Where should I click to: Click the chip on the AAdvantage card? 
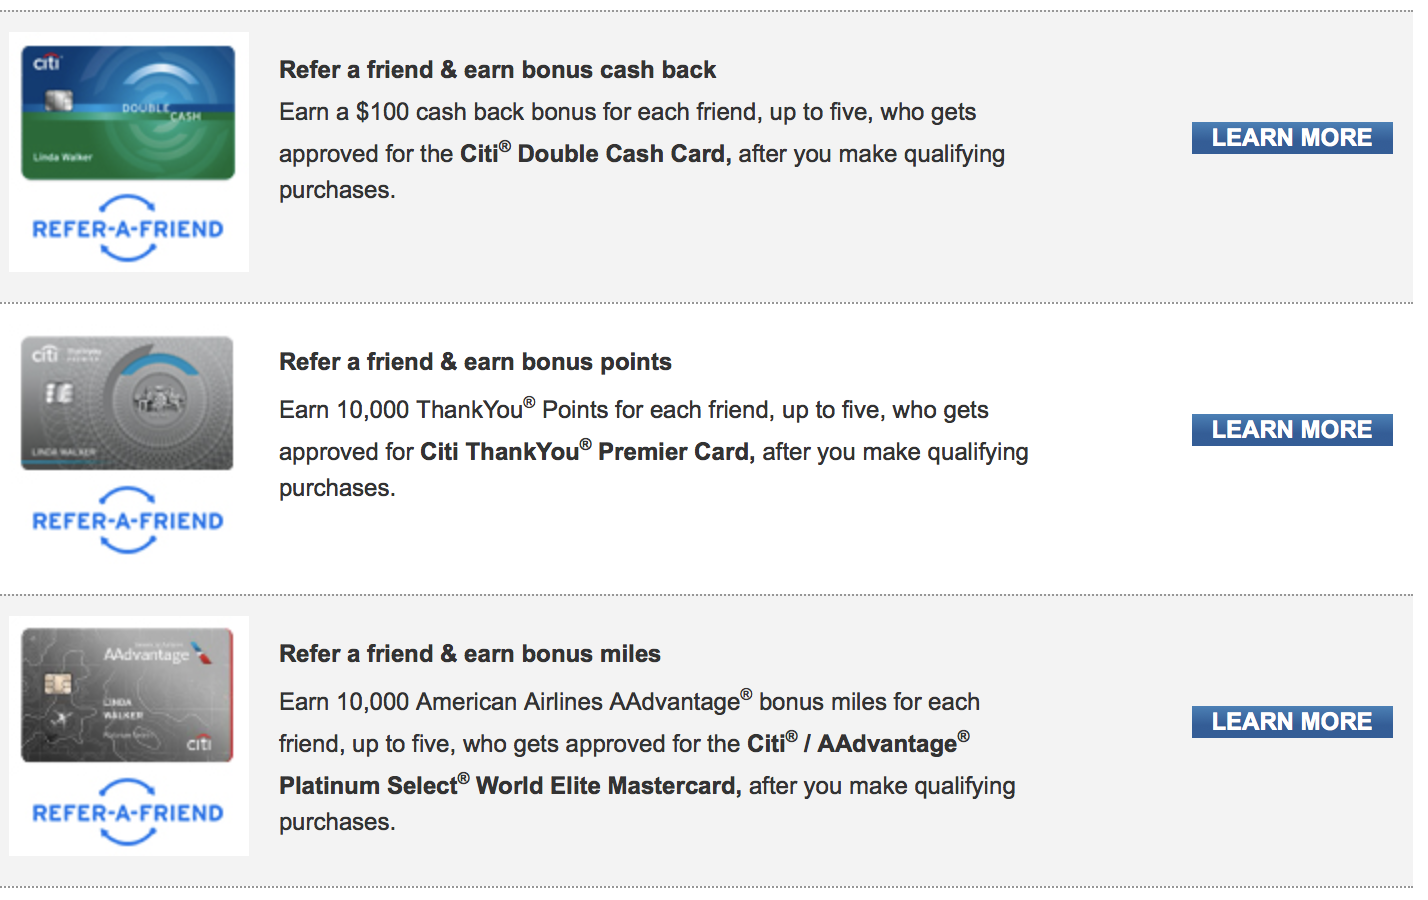point(57,685)
